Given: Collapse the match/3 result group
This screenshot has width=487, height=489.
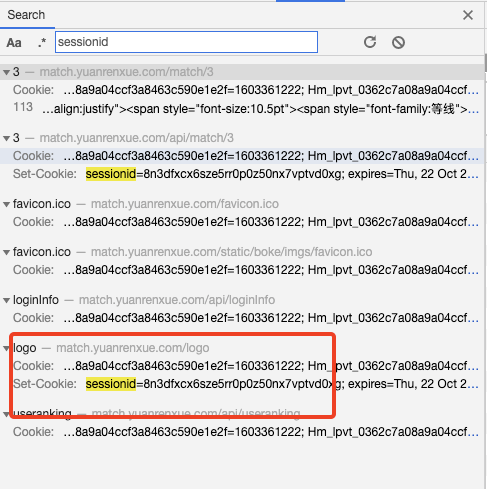Looking at the screenshot, I should pos(6,72).
